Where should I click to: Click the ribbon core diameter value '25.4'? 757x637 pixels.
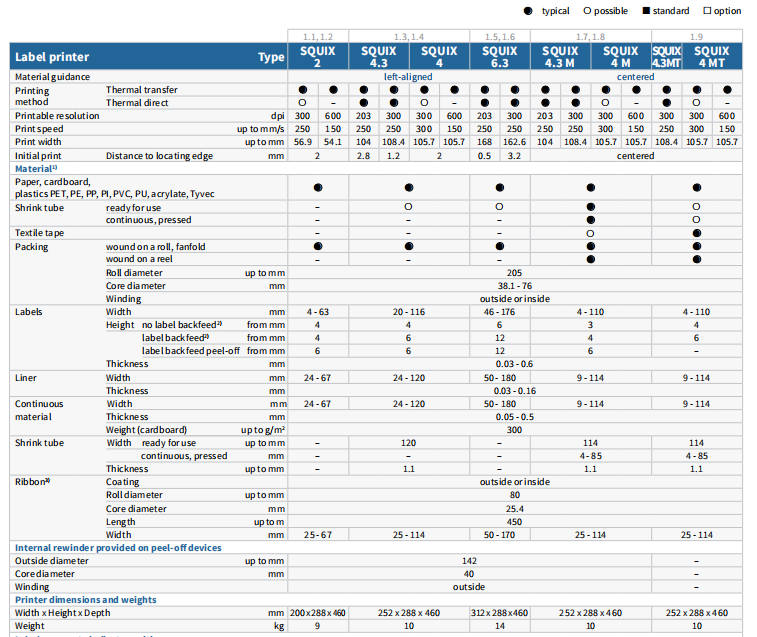point(515,509)
